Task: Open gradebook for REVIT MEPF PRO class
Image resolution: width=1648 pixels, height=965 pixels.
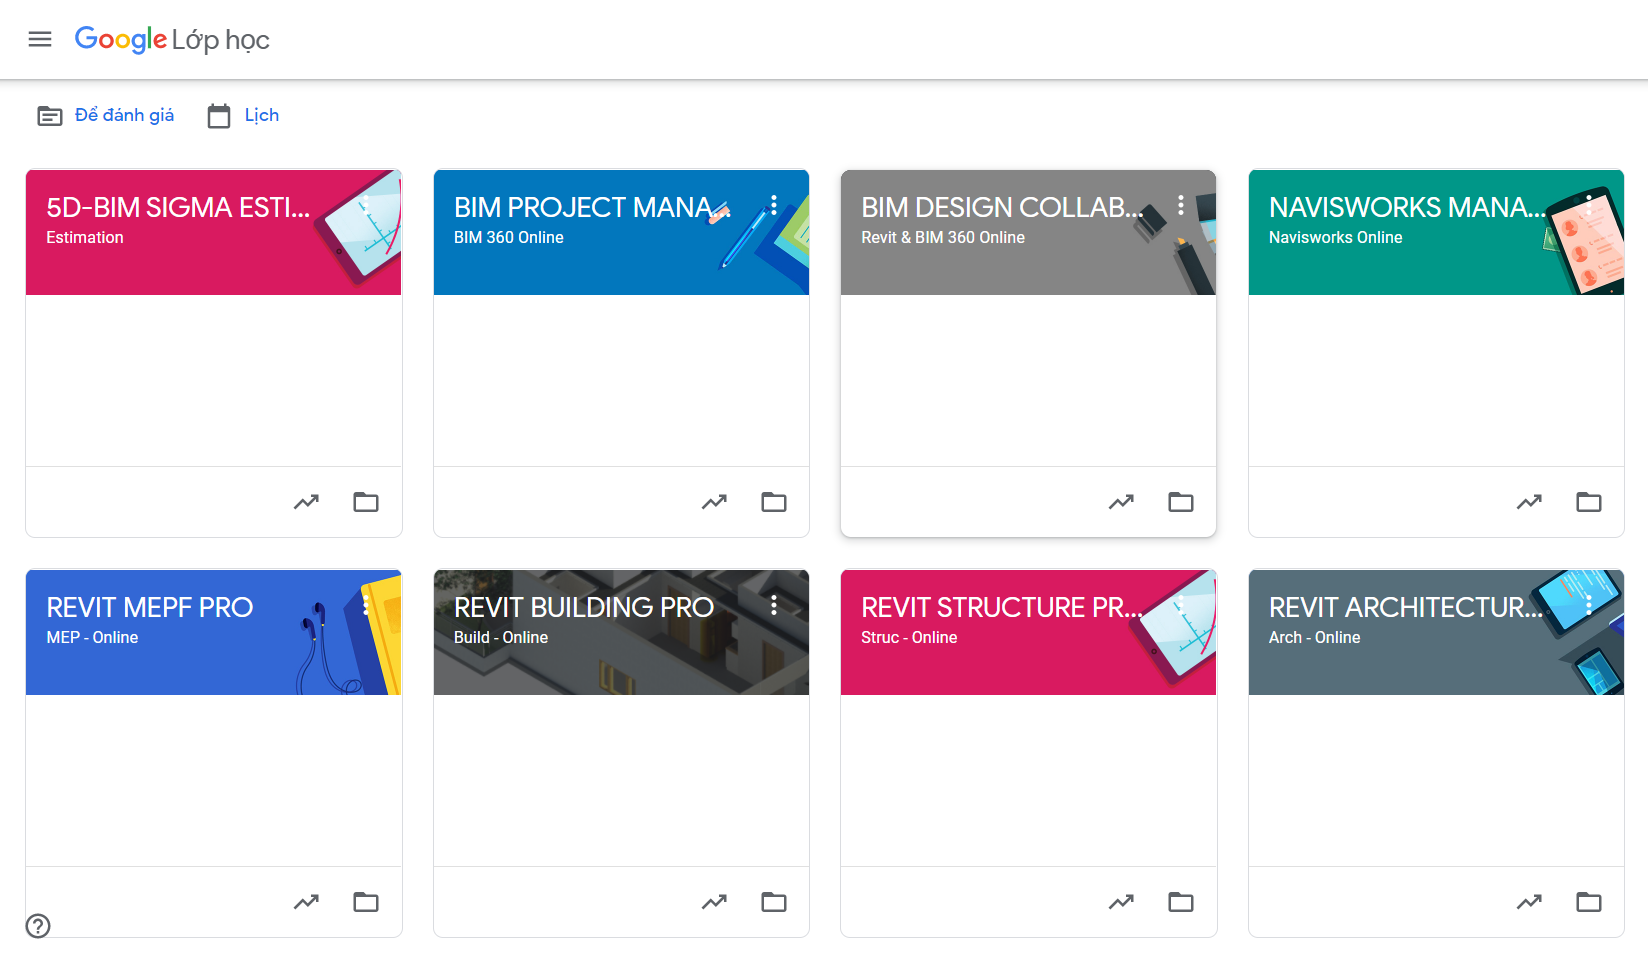Action: click(x=306, y=902)
